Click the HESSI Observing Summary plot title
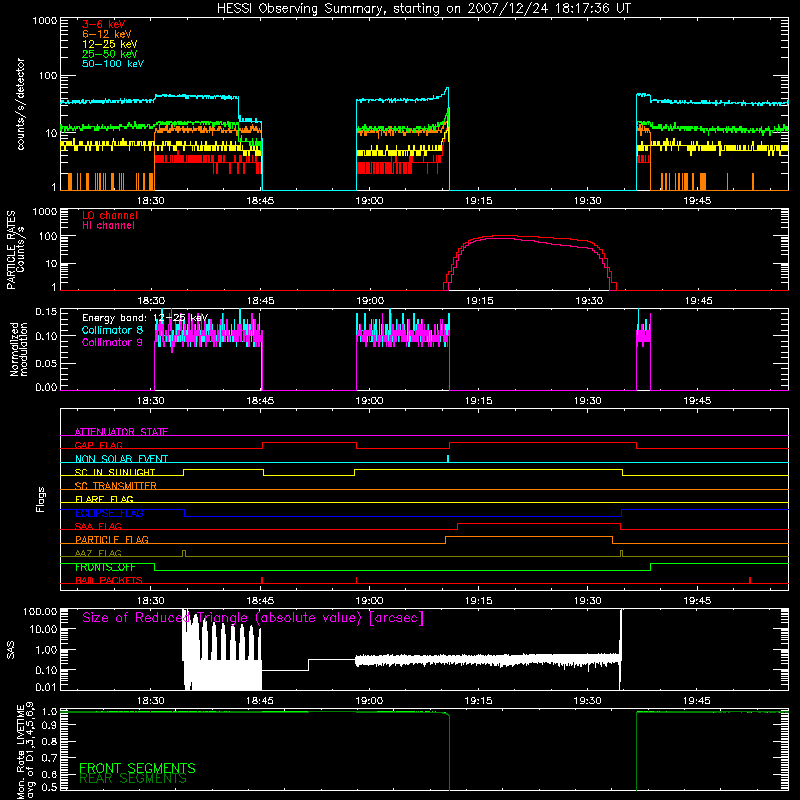 [424, 9]
